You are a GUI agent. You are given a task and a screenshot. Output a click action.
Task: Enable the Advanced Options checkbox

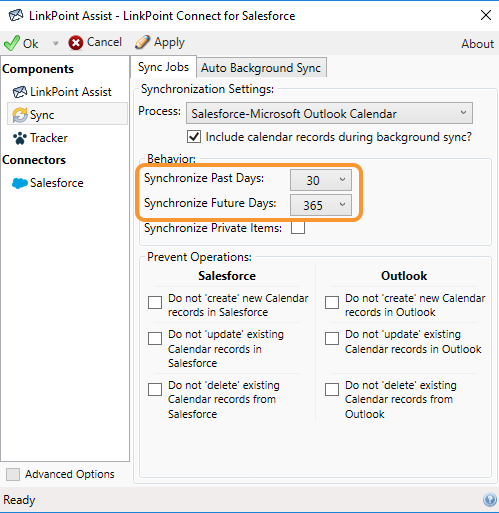coord(13,474)
